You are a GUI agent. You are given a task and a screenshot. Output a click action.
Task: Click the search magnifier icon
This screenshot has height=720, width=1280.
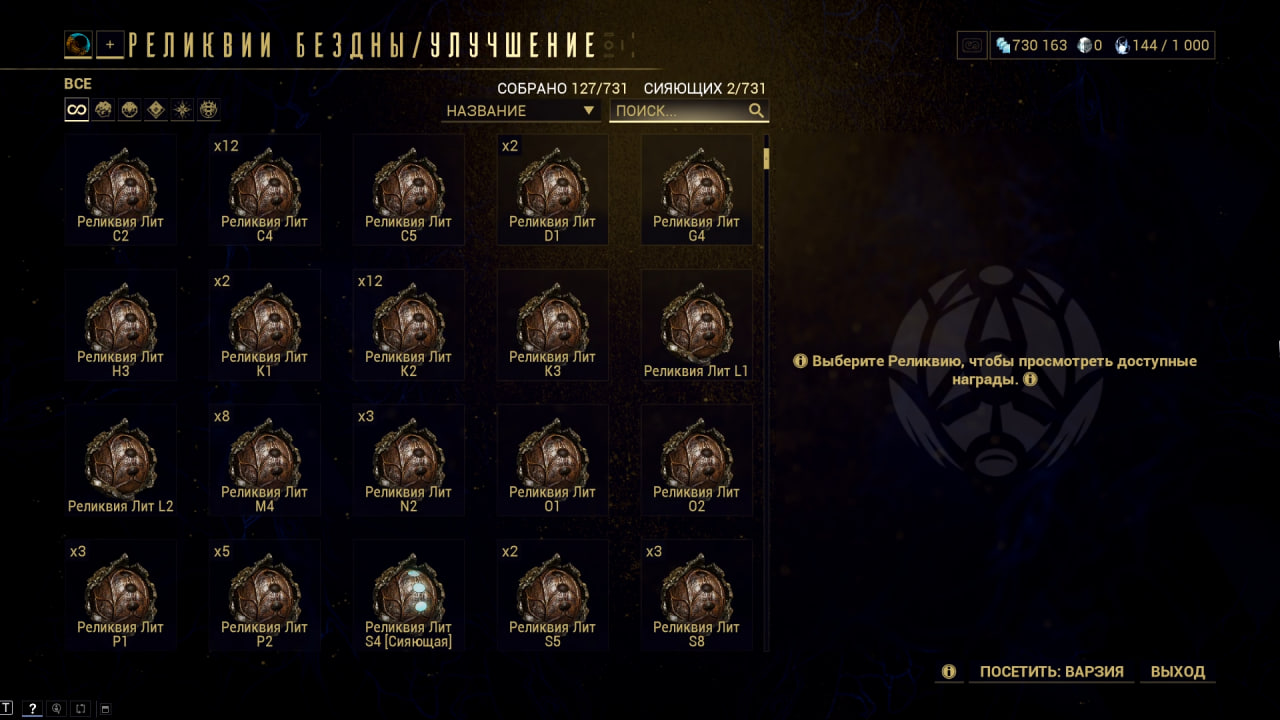[756, 110]
